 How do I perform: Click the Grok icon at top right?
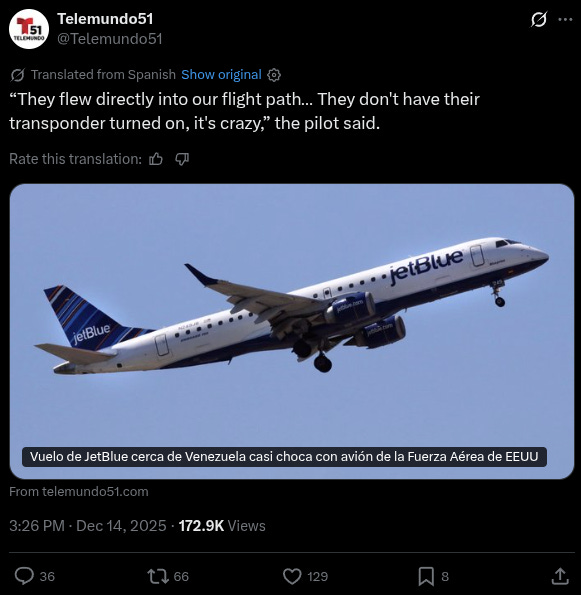pos(539,19)
